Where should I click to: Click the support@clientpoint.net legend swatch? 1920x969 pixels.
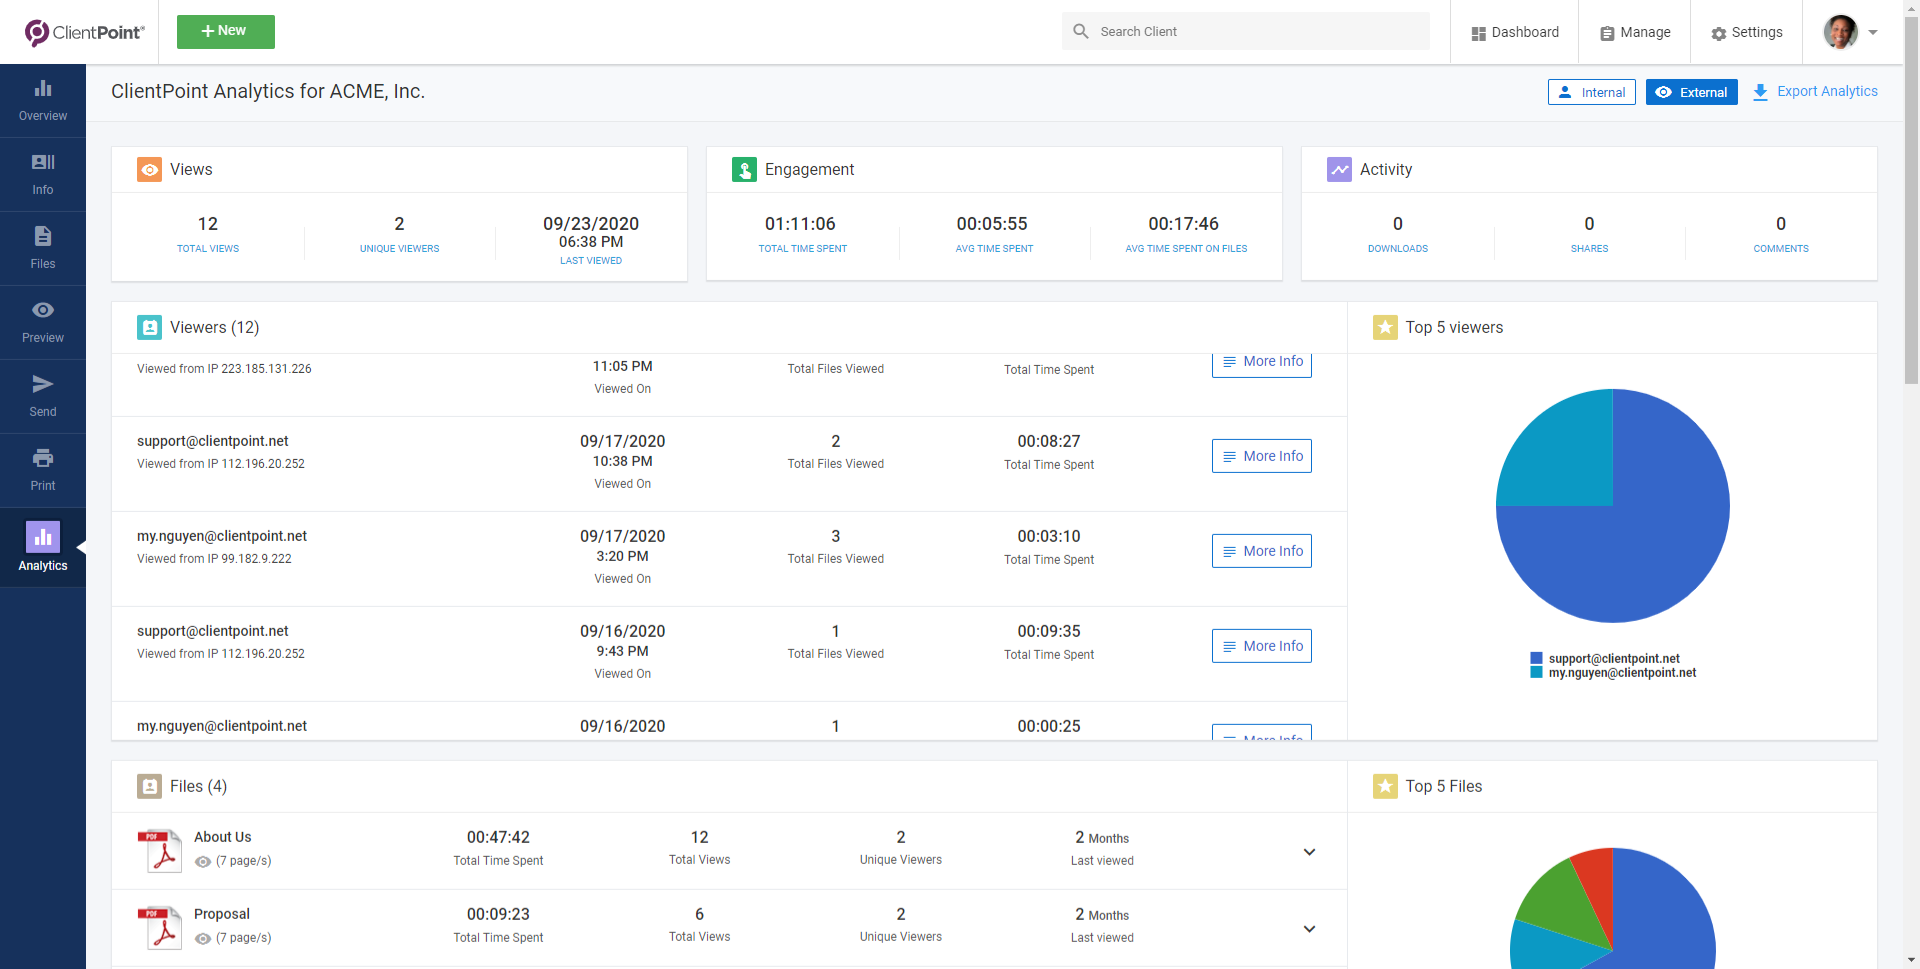1537,658
